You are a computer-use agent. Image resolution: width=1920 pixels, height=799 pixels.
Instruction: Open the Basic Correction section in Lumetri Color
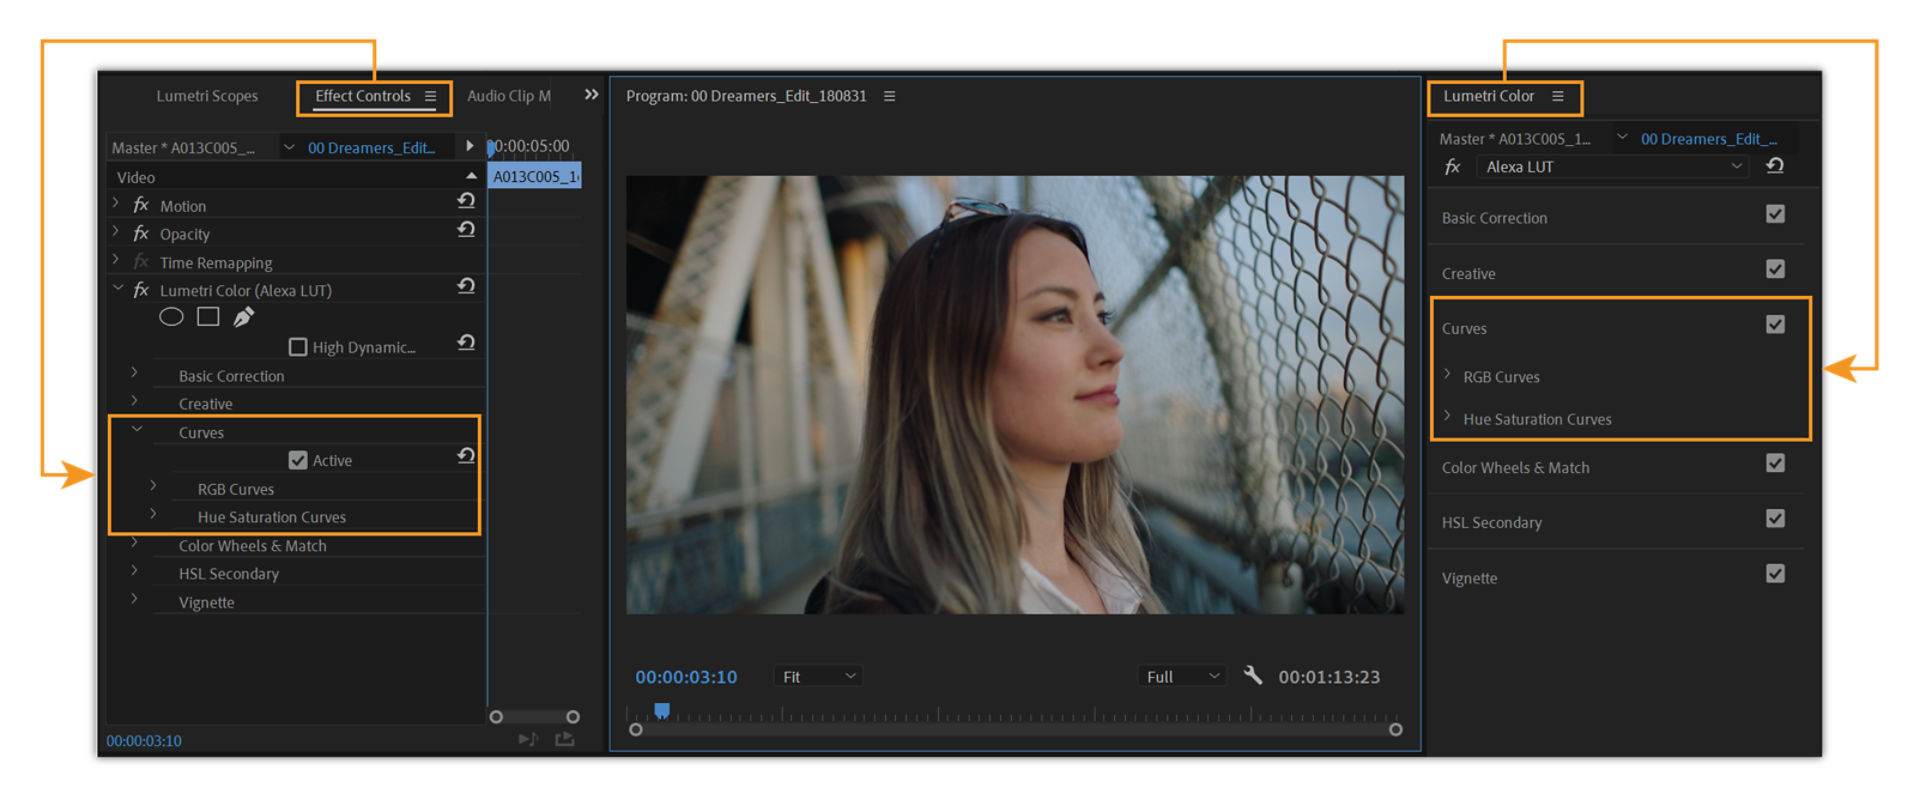pyautogui.click(x=1494, y=218)
